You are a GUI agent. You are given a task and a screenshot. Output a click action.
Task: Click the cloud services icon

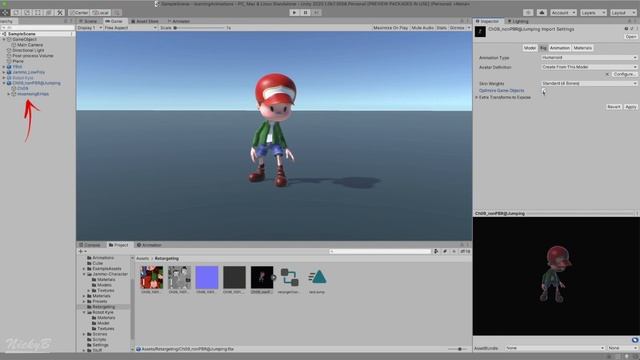pos(542,13)
